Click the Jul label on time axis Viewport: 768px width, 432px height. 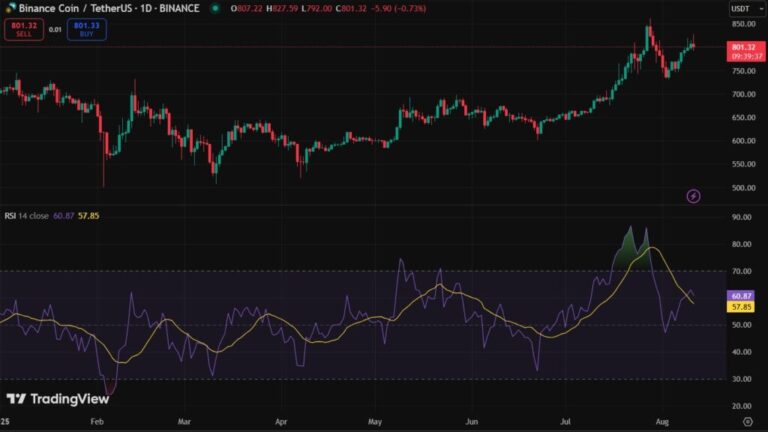click(x=565, y=422)
